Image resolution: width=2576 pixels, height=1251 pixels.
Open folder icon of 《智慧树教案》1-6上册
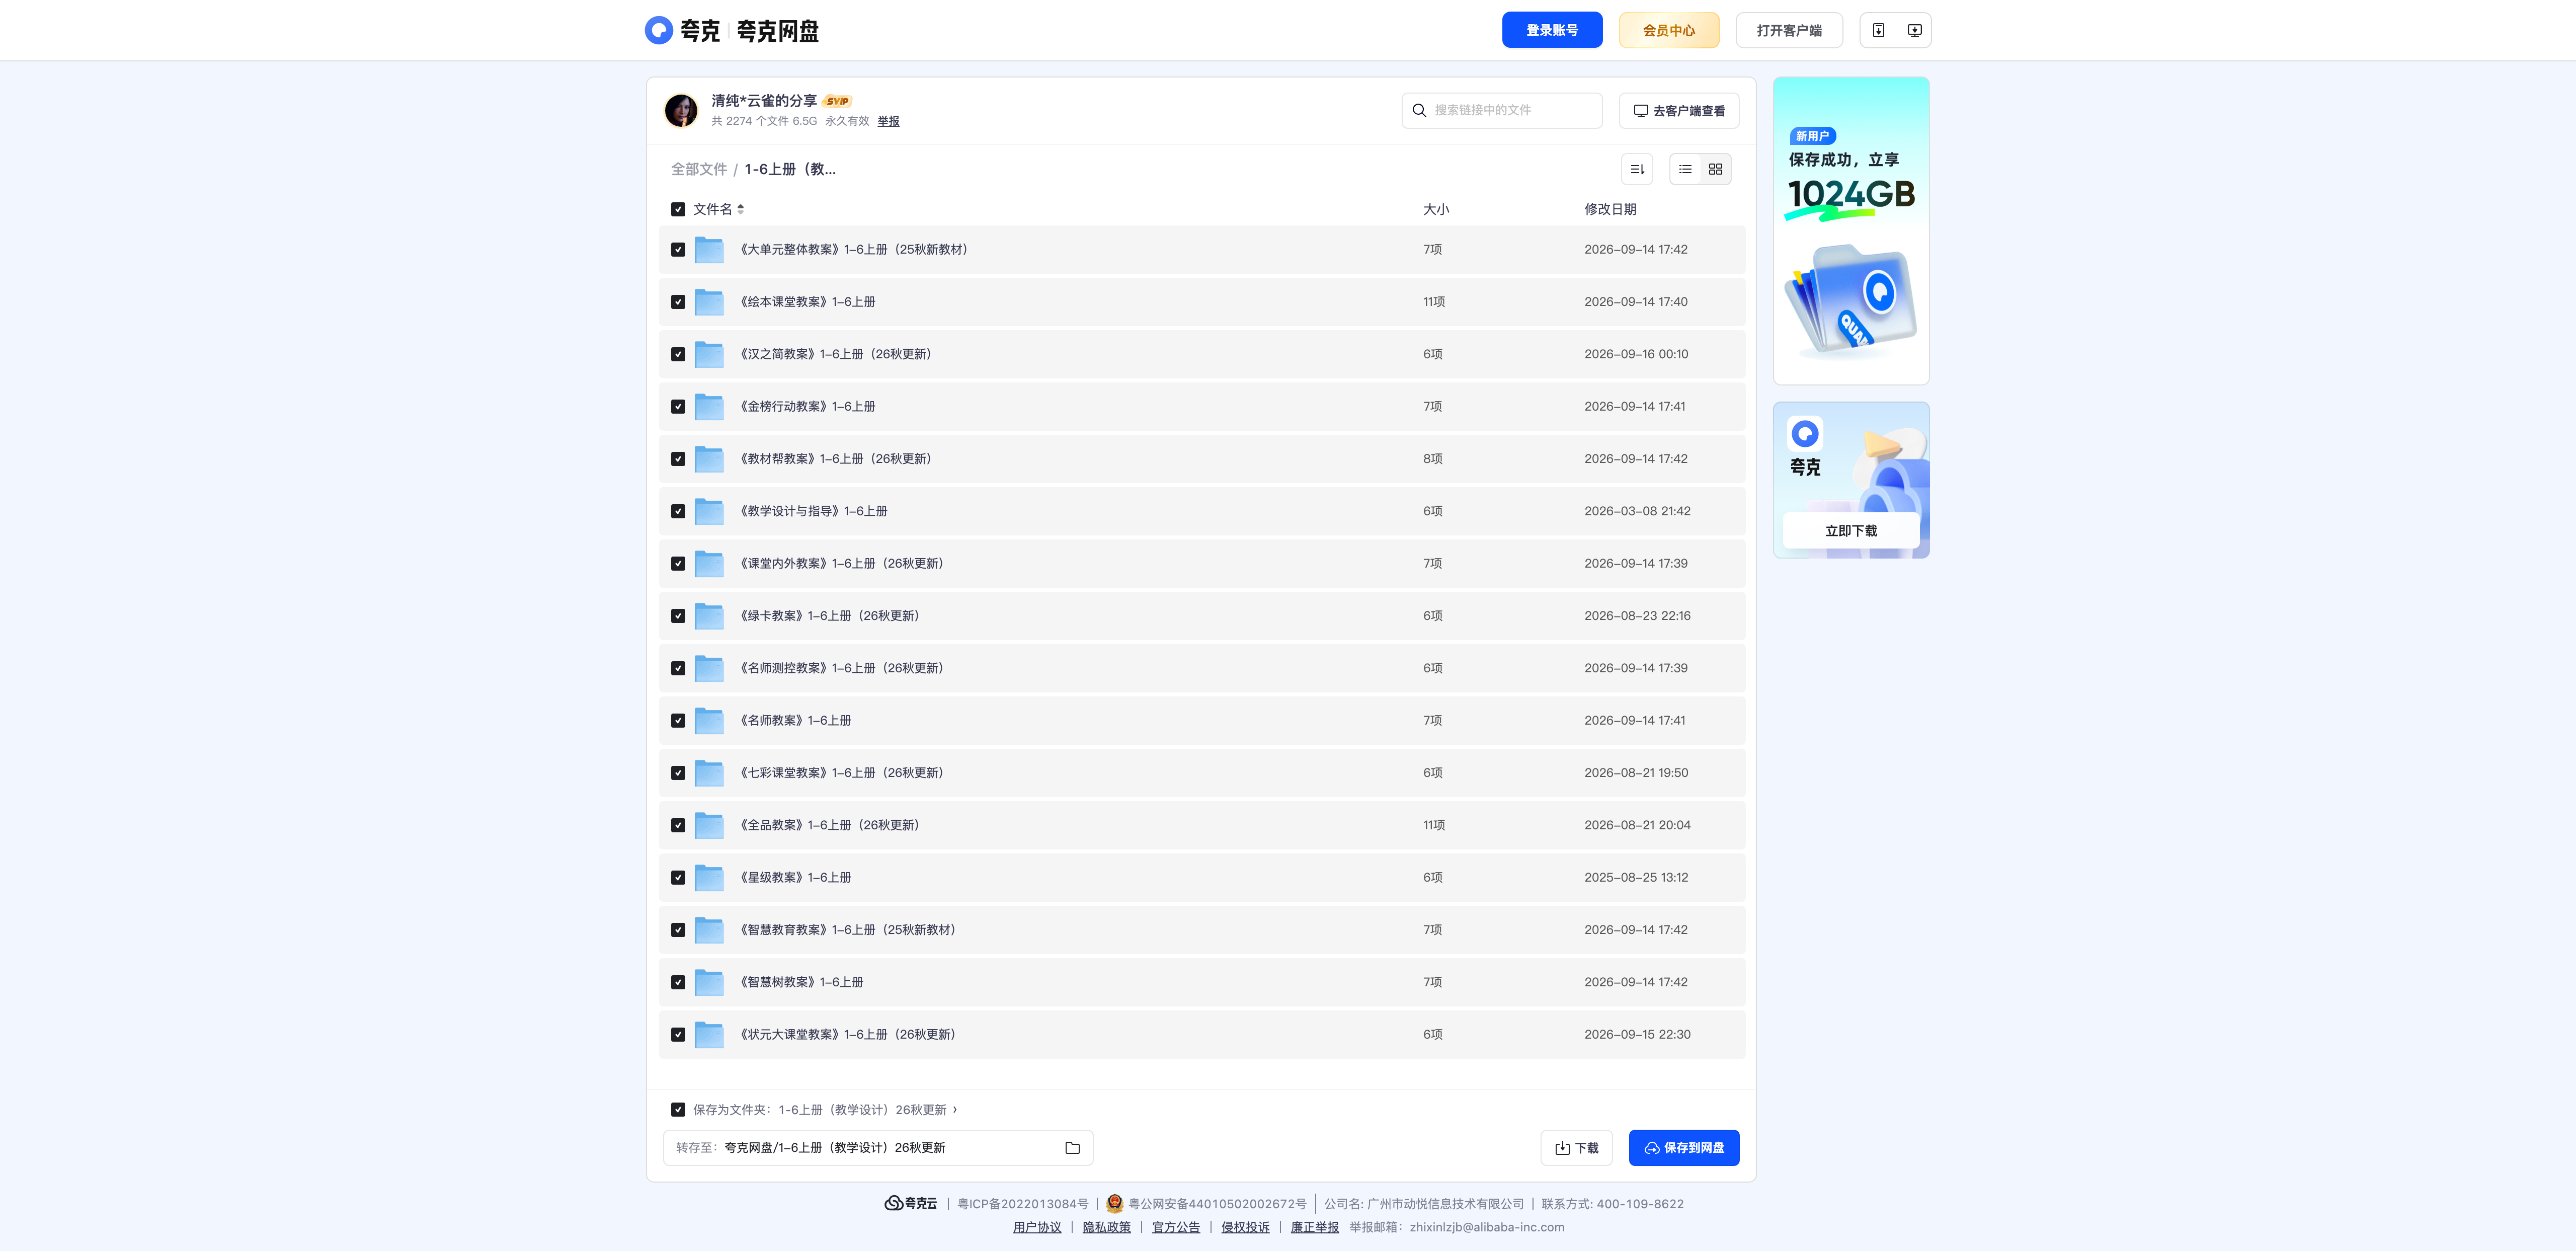coord(709,983)
